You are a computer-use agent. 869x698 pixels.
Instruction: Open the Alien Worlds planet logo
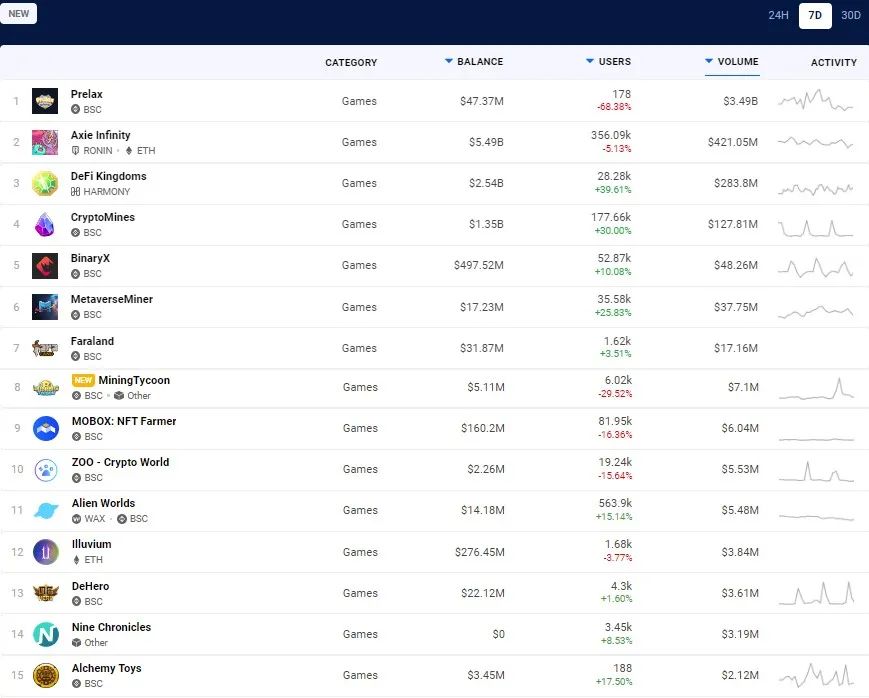pyautogui.click(x=46, y=511)
